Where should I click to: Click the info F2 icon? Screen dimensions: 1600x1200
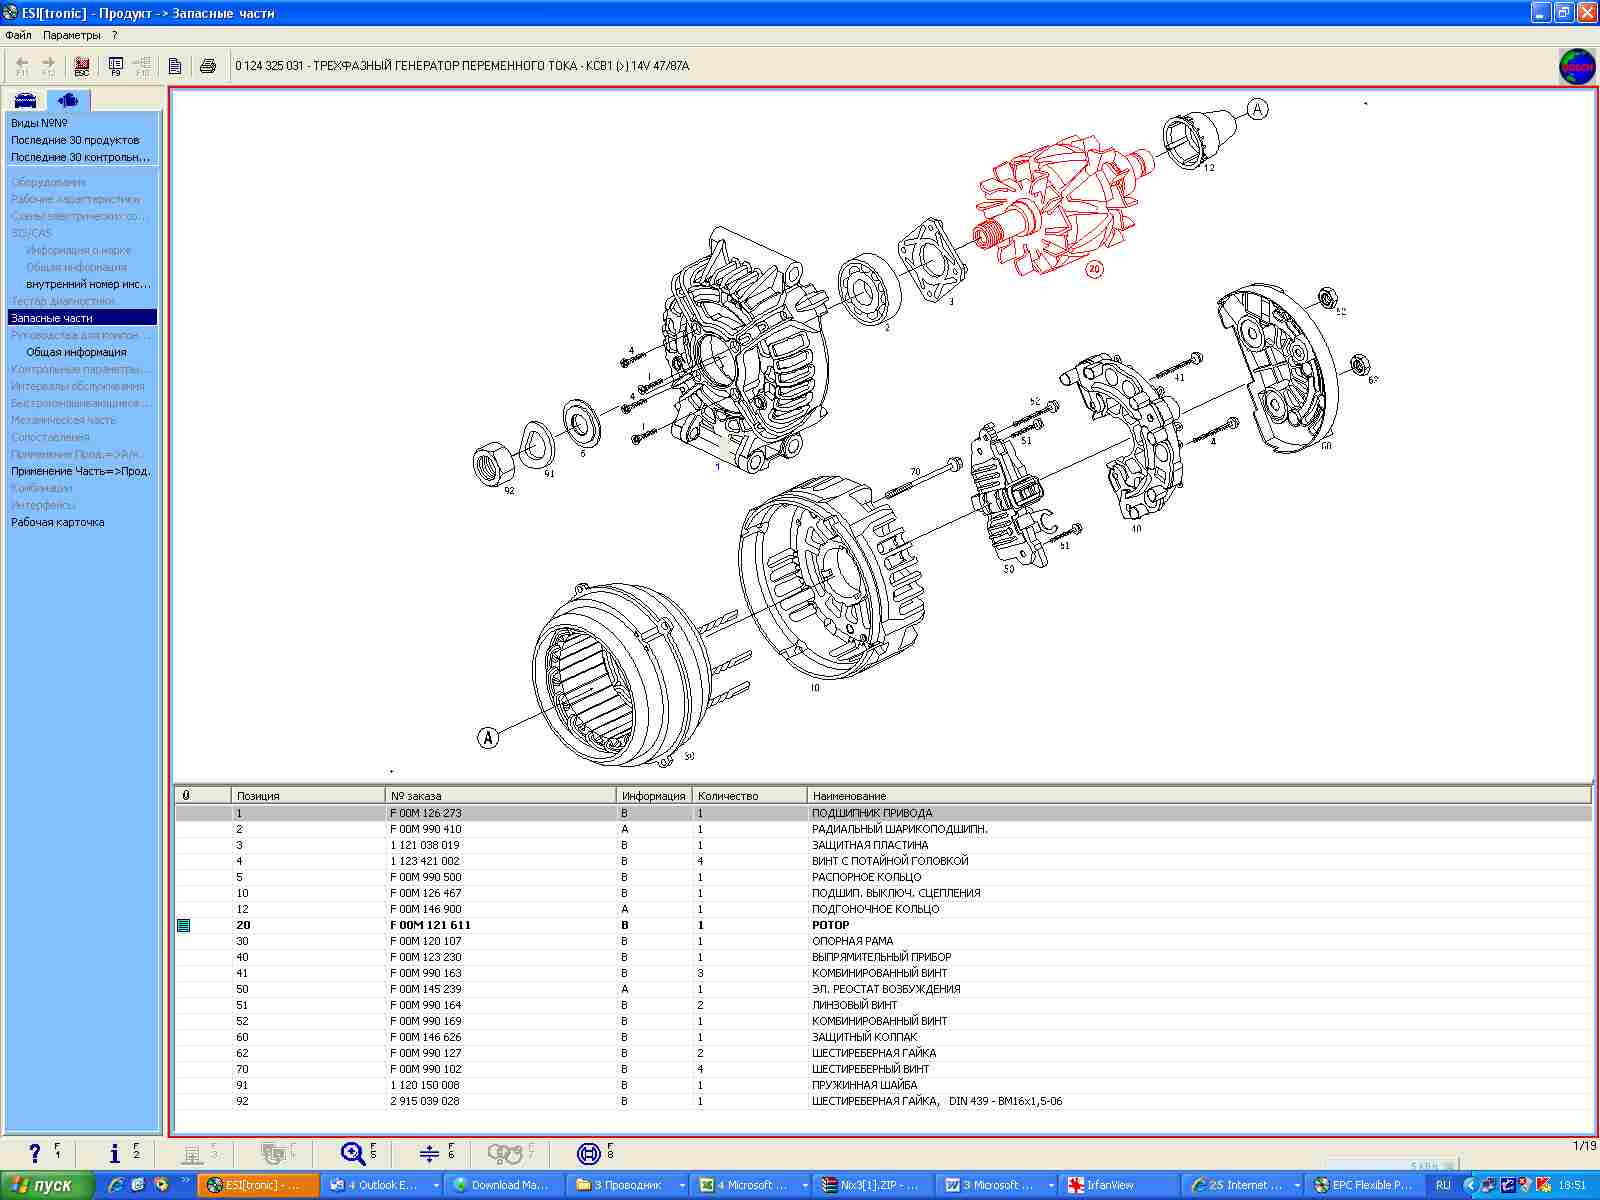tap(114, 1153)
